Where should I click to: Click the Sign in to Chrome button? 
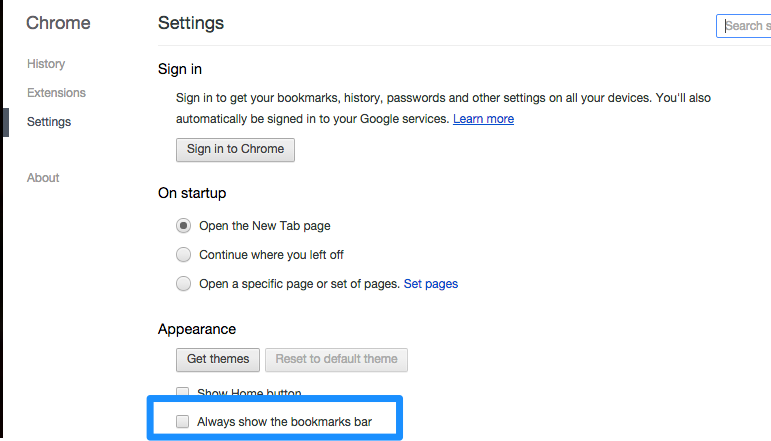point(235,149)
